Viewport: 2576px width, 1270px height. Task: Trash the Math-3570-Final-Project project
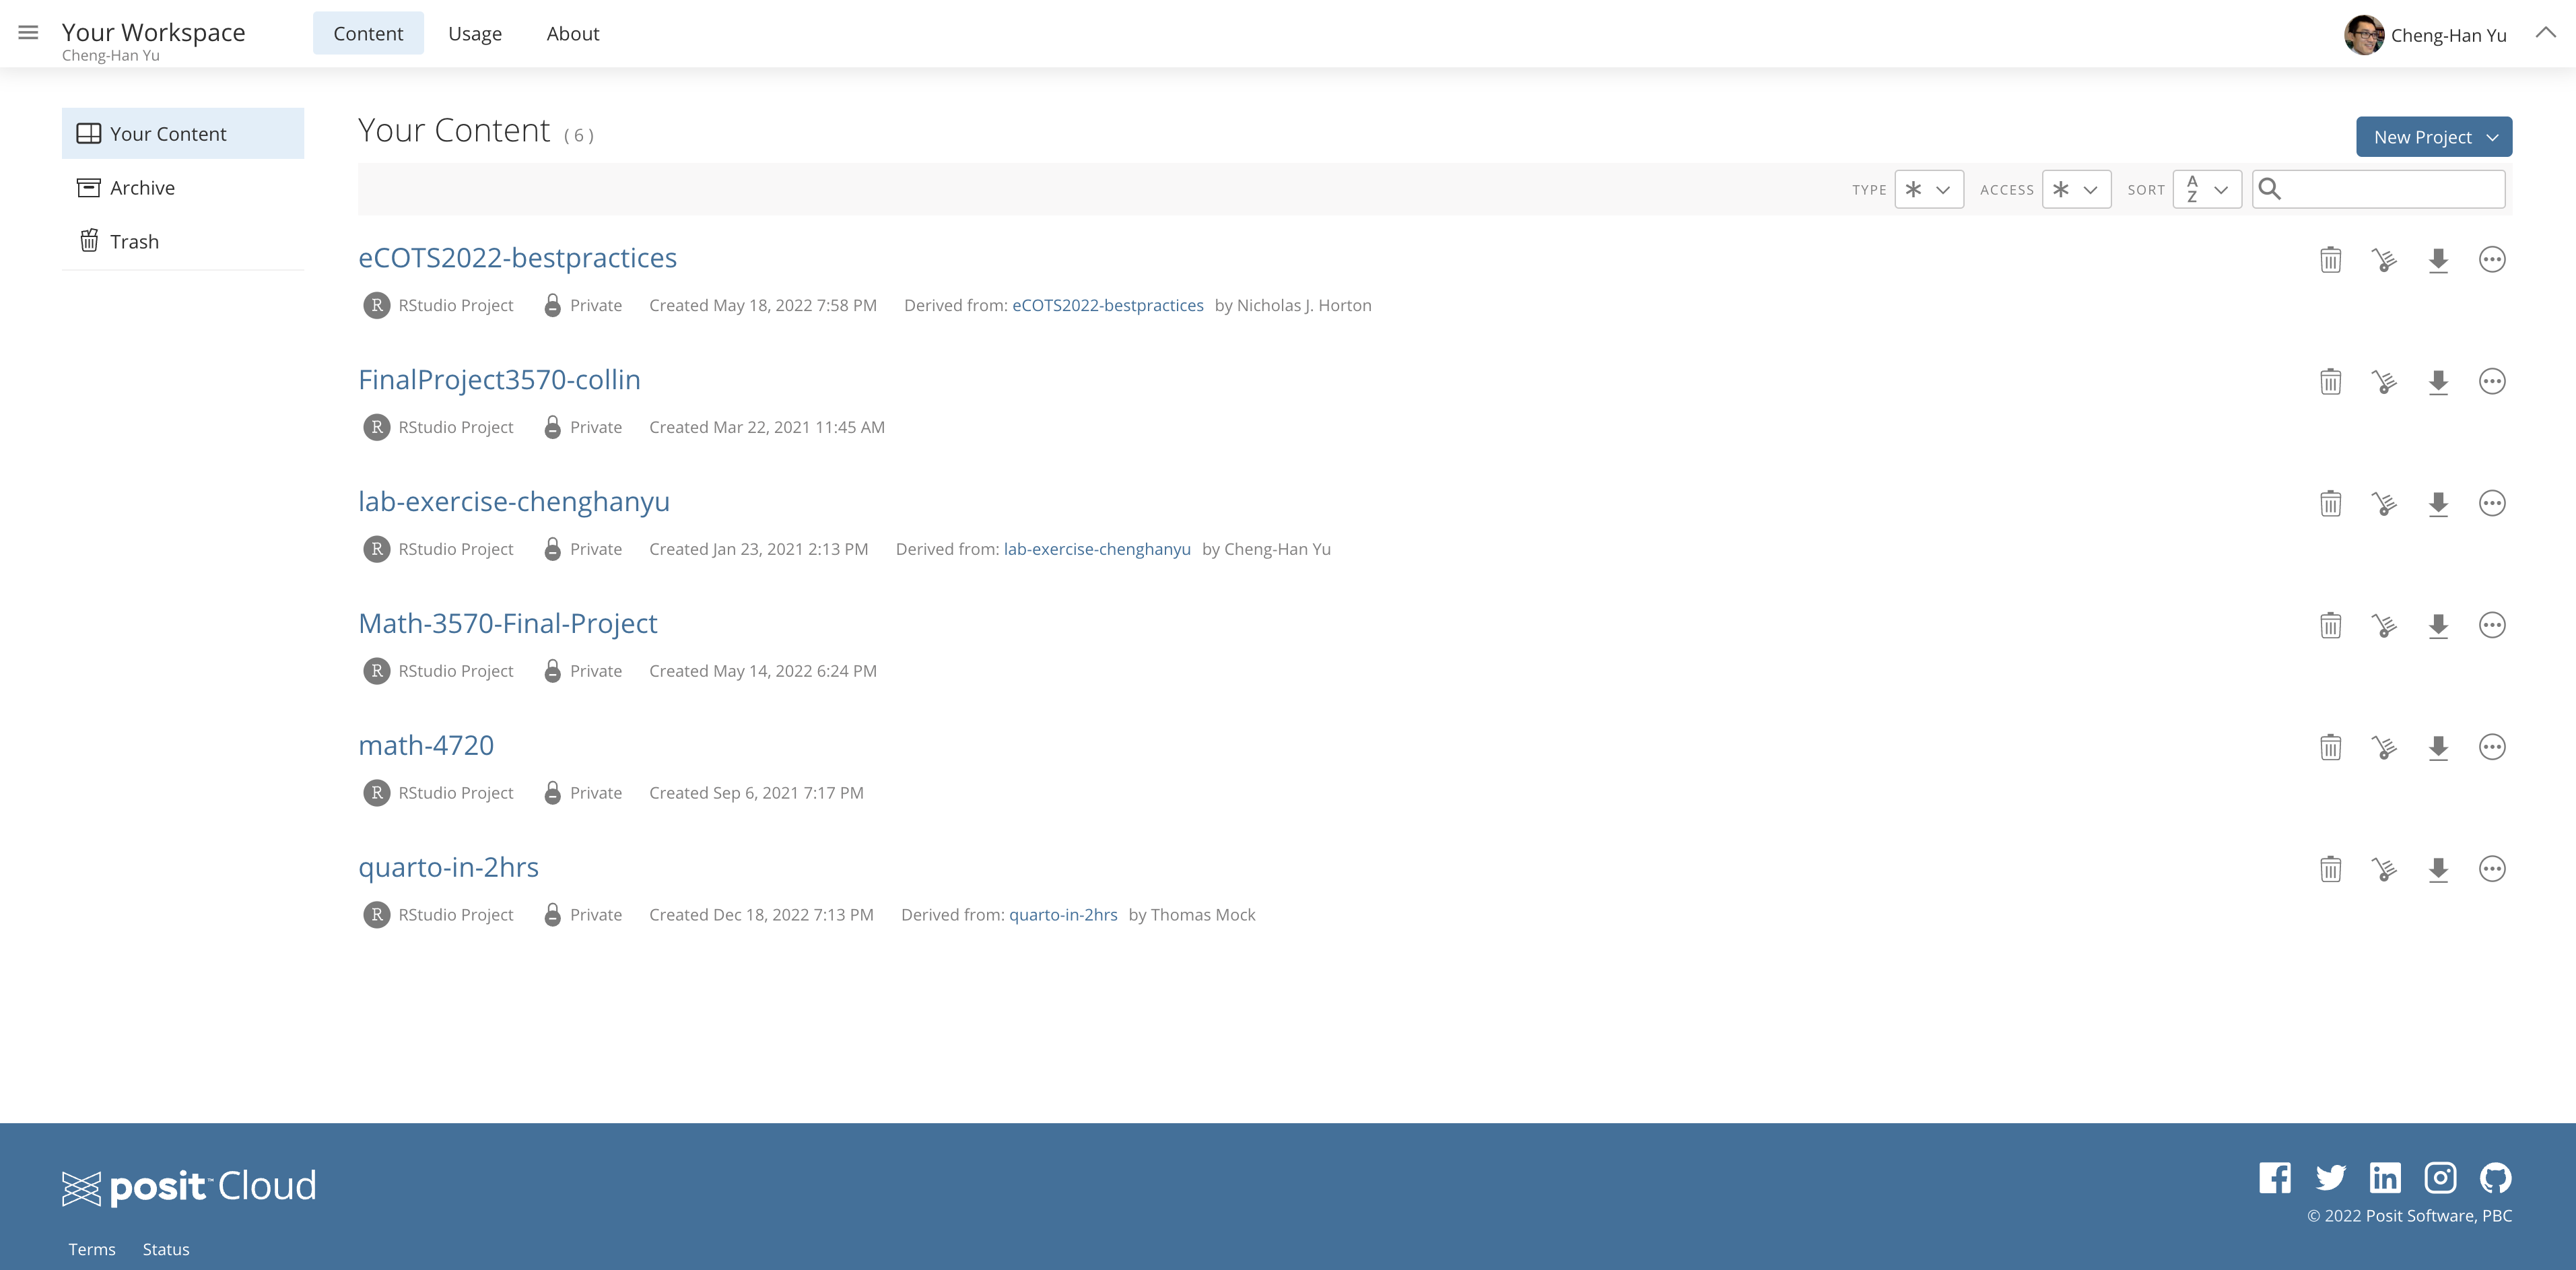tap(2330, 626)
